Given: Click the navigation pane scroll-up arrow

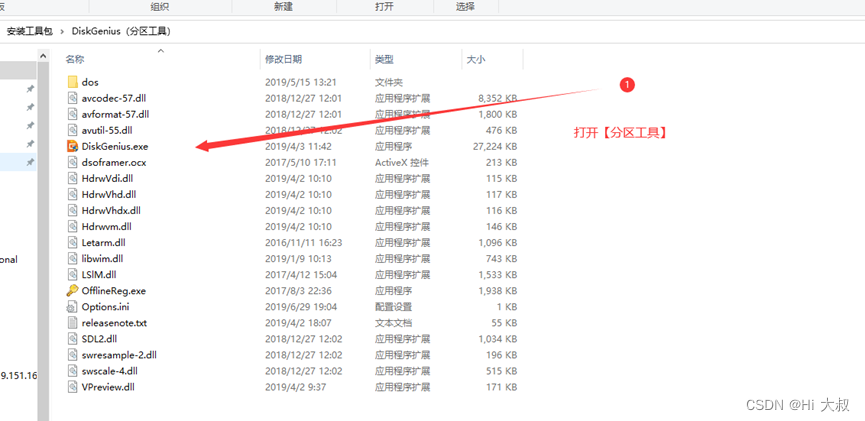Looking at the screenshot, I should (43, 56).
